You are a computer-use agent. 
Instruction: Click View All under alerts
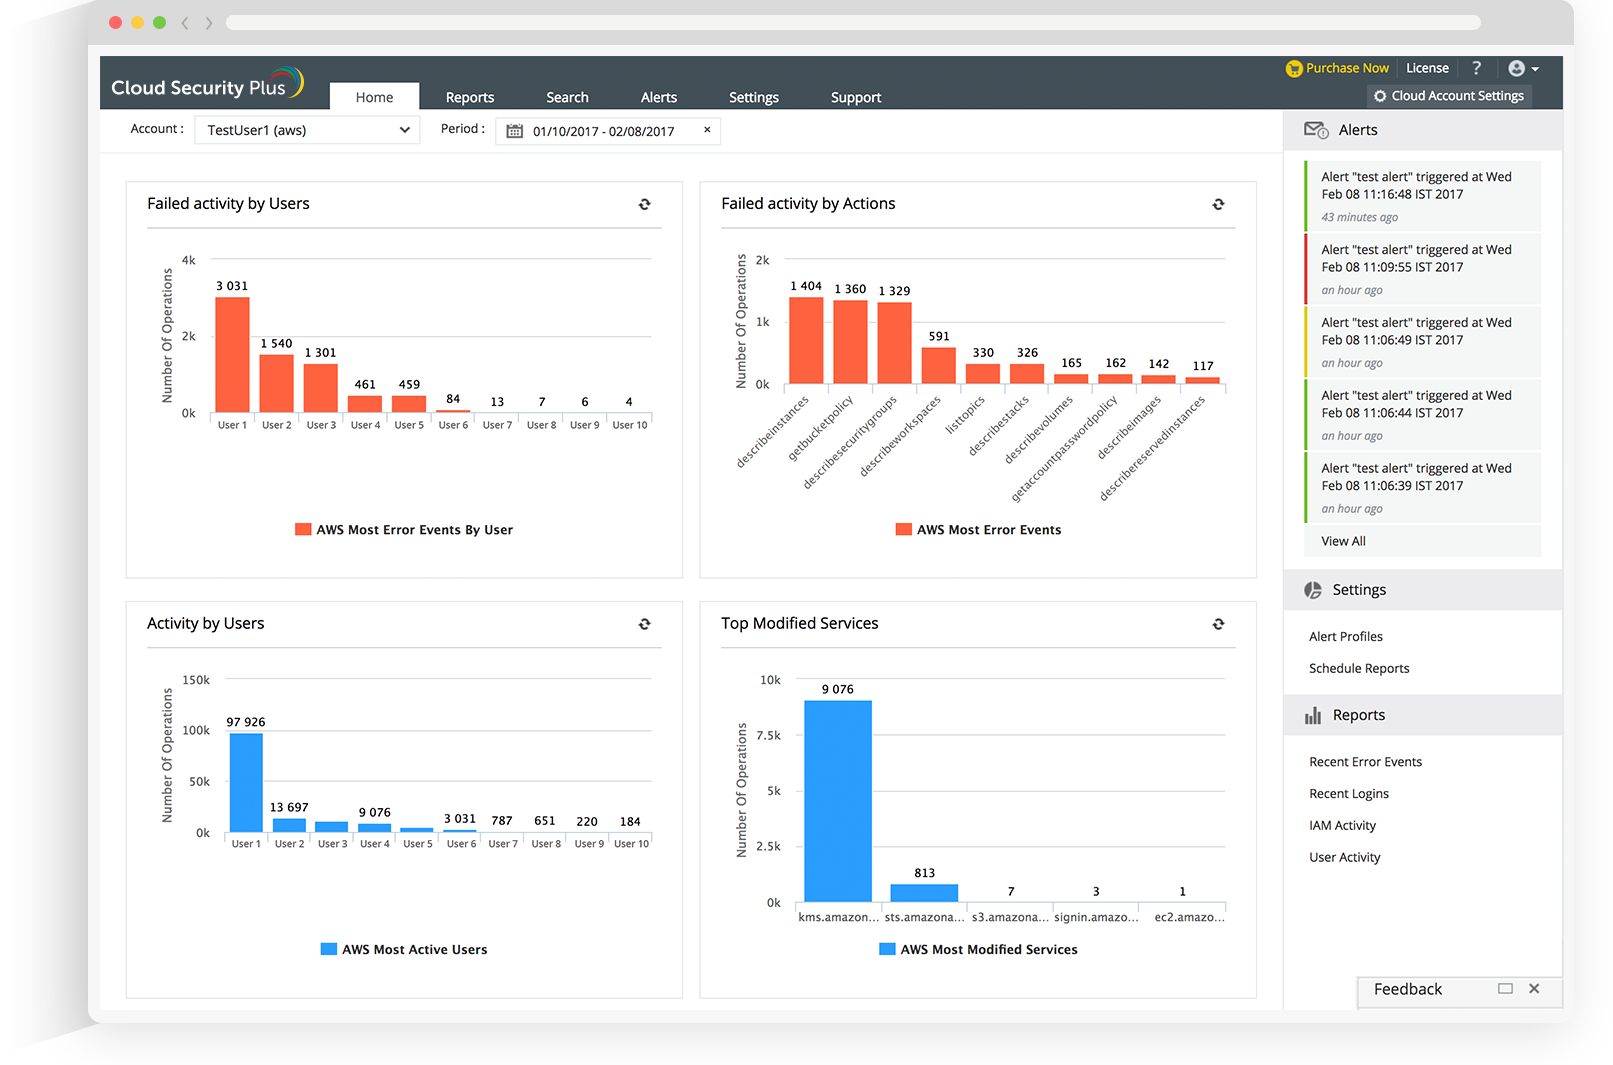click(x=1343, y=541)
